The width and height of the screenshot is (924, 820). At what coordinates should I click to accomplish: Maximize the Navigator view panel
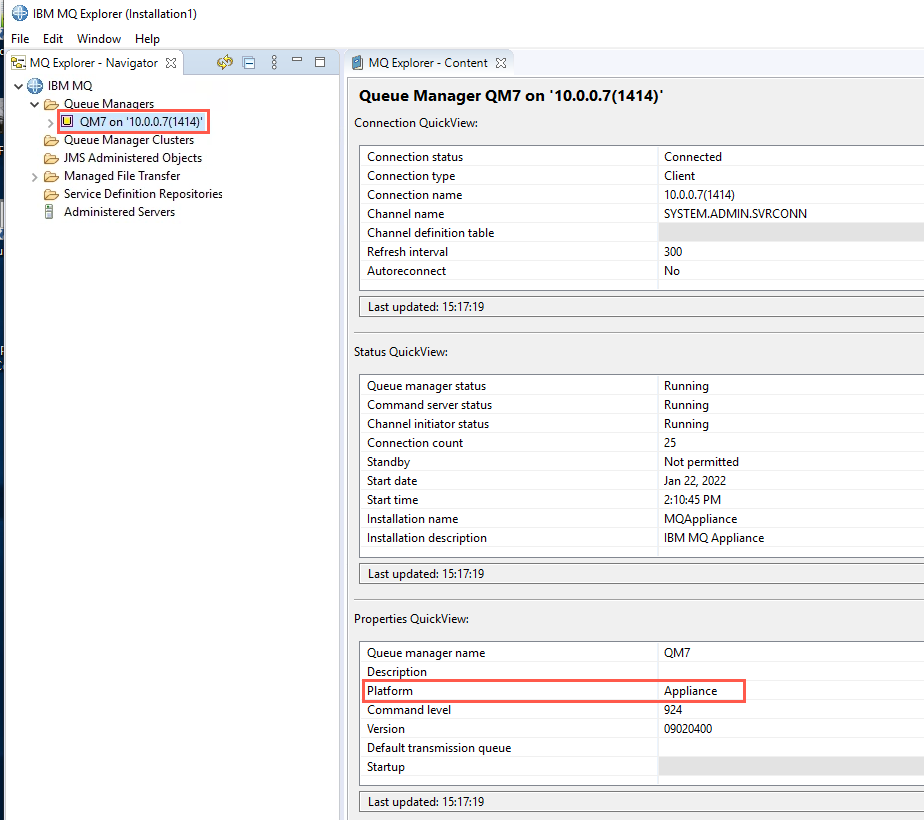(x=320, y=62)
